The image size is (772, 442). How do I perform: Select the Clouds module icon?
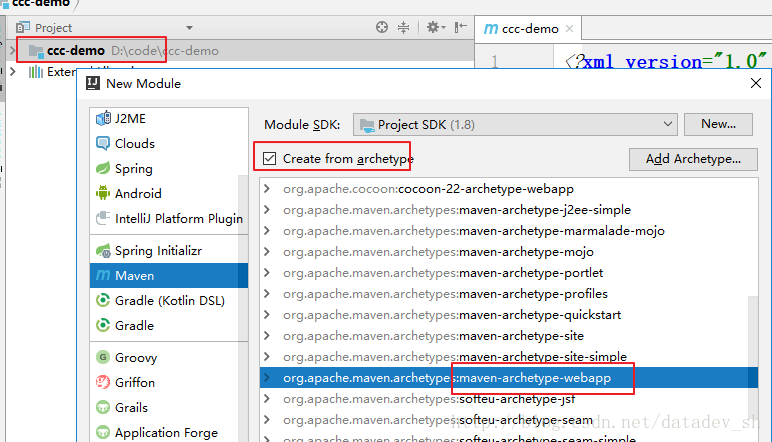[x=103, y=143]
